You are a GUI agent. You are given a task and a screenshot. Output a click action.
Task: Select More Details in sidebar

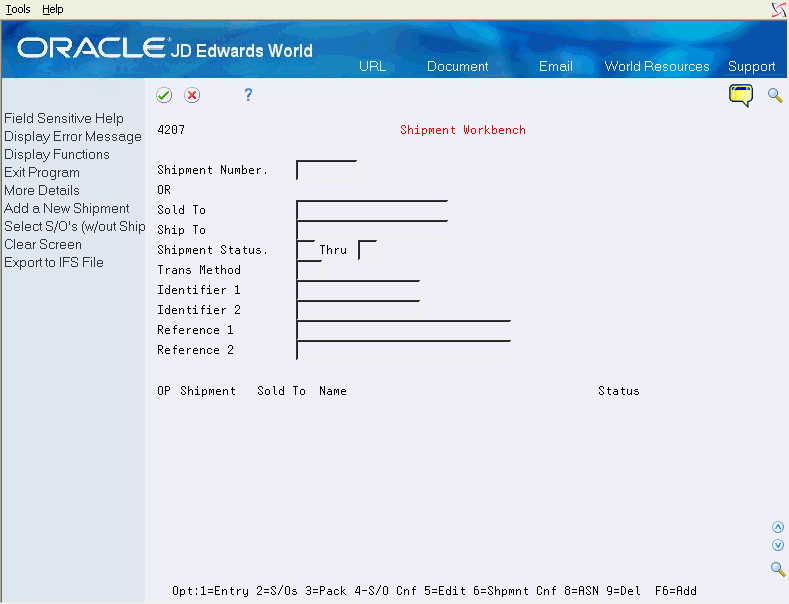click(42, 190)
